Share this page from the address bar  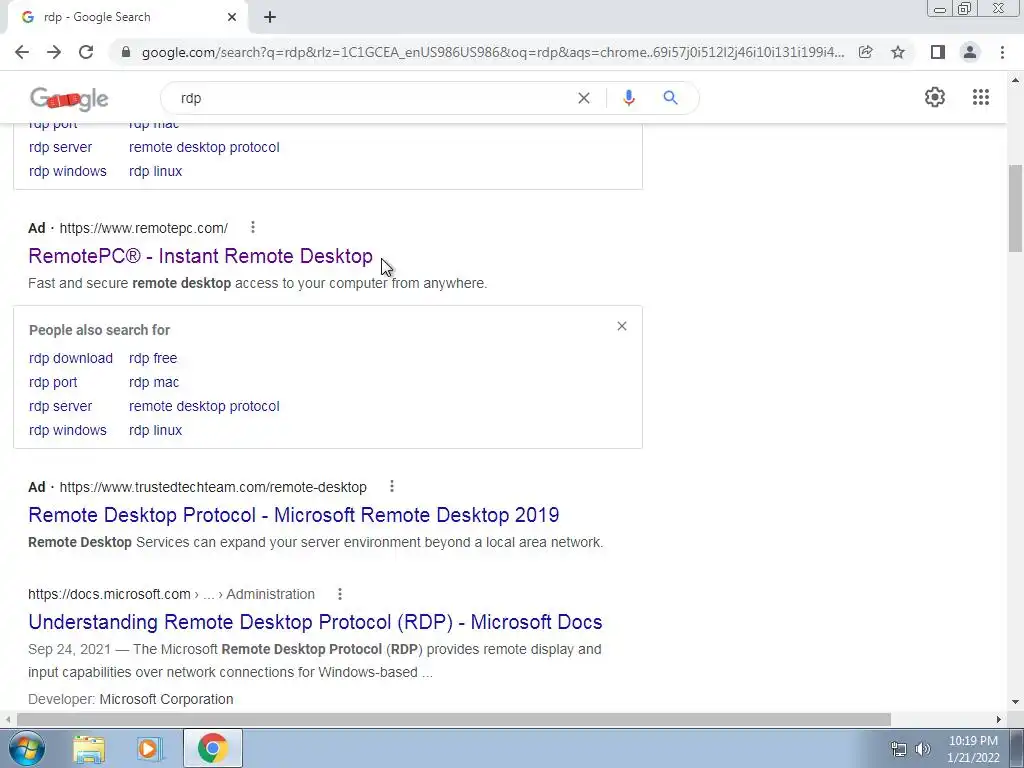pyautogui.click(x=865, y=52)
